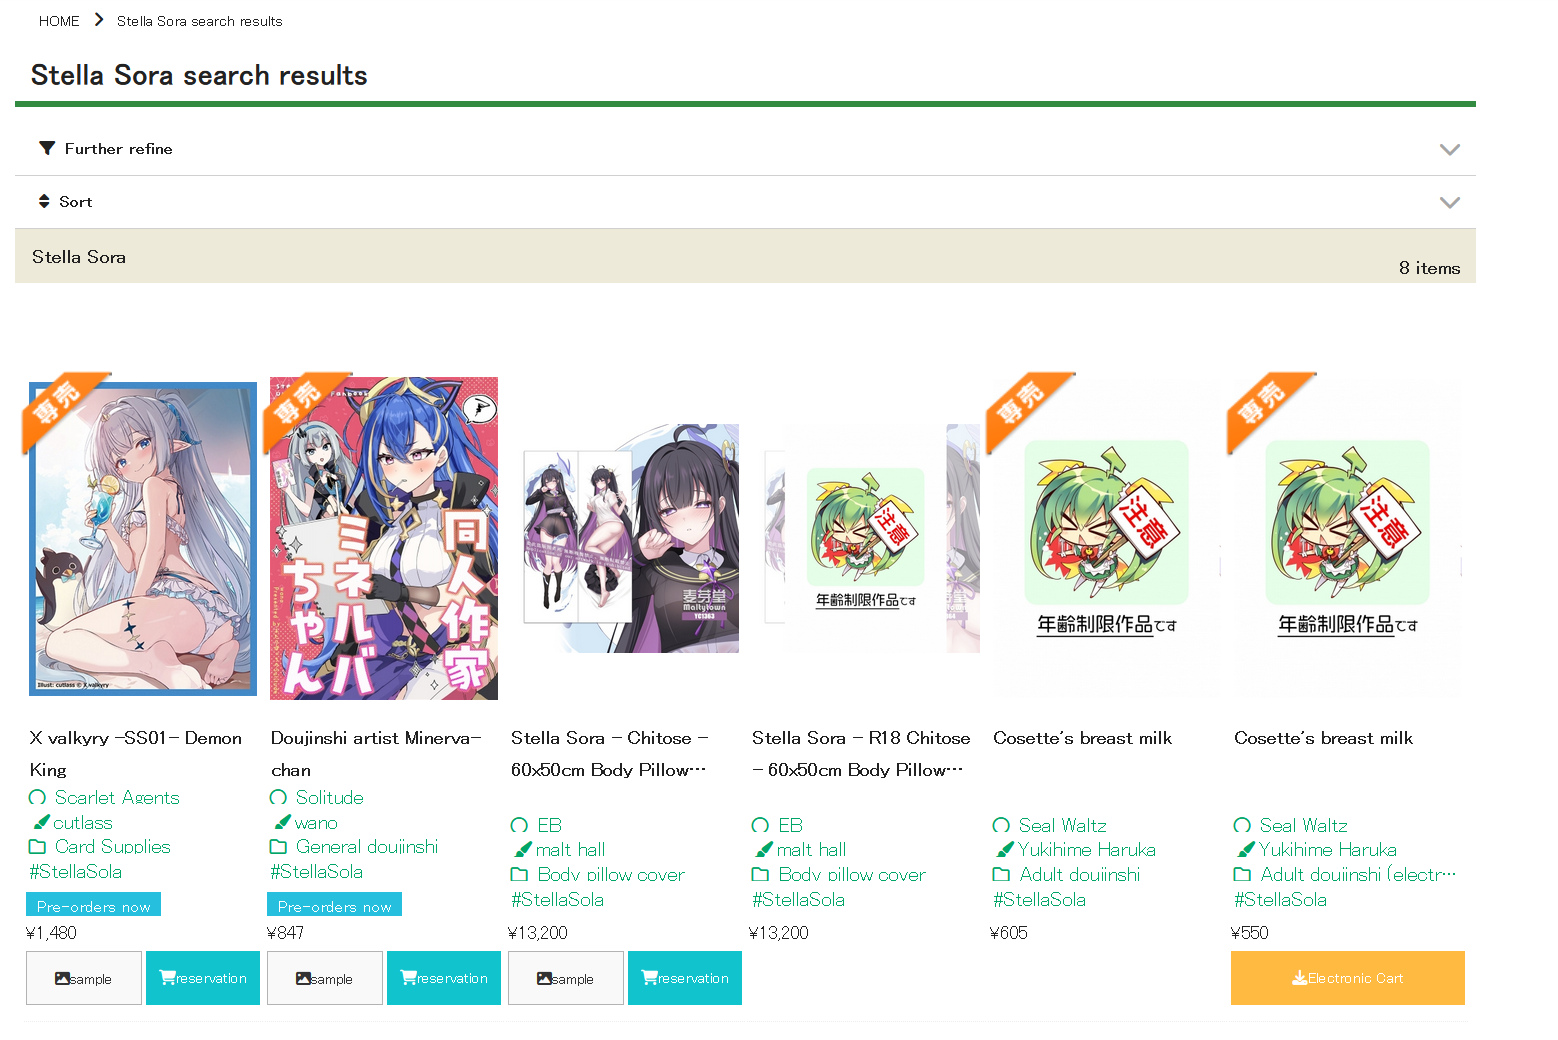This screenshot has height=1040, width=1558.
Task: Click the pen icon beside Yukihime Haruka on the ¥605 item
Action: coord(1005,849)
